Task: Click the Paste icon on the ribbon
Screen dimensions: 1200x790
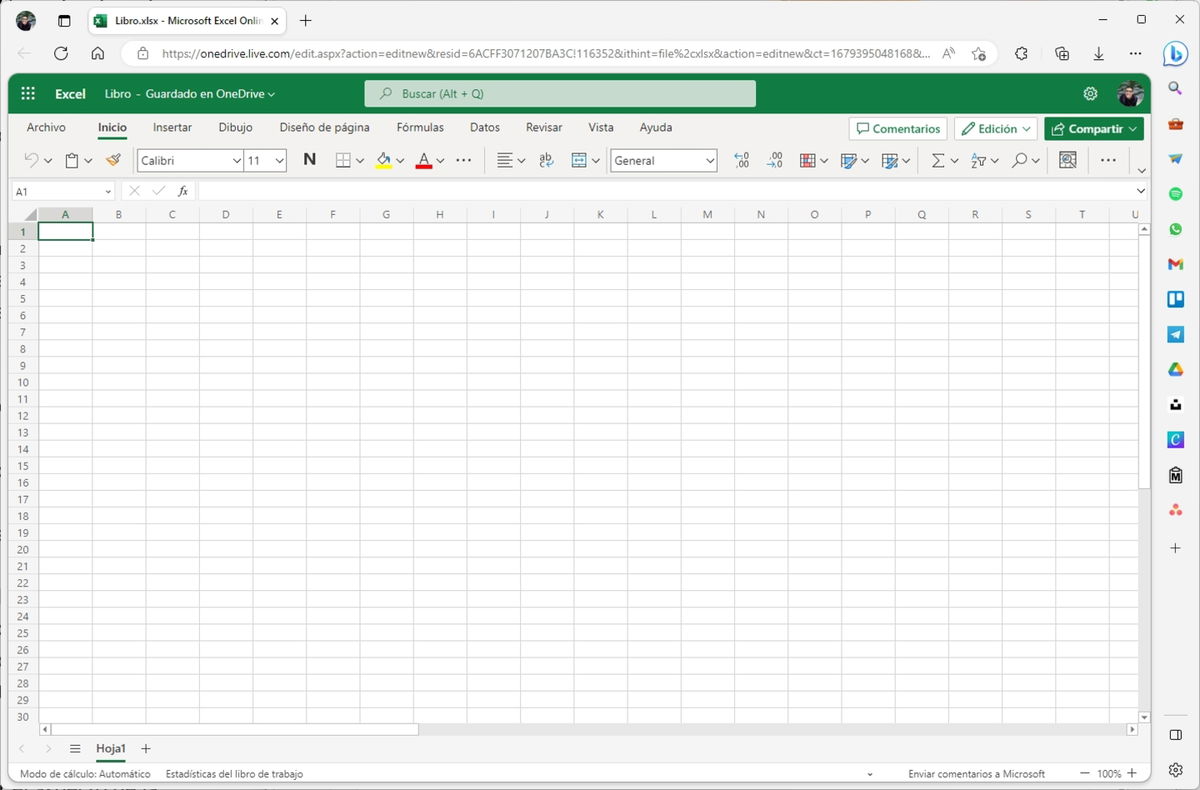Action: click(70, 160)
